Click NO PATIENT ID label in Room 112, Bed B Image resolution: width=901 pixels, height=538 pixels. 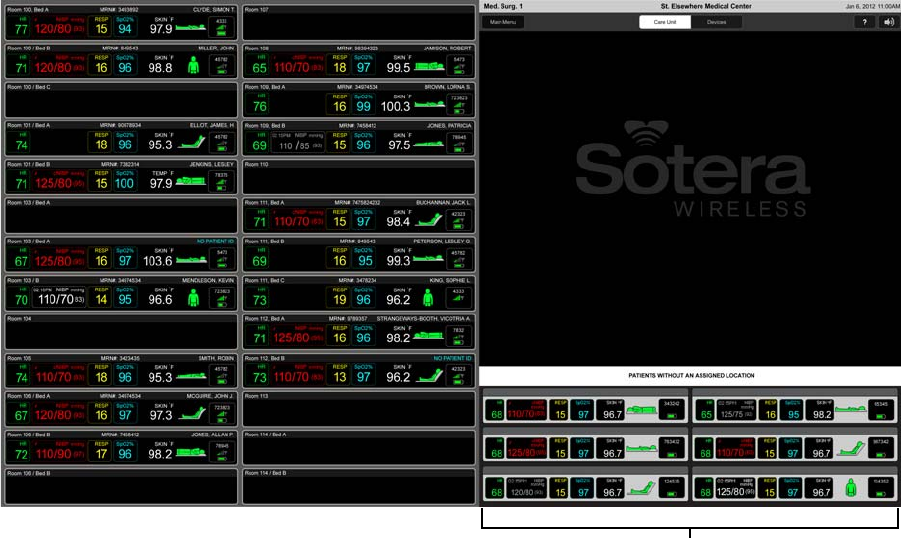pos(452,358)
